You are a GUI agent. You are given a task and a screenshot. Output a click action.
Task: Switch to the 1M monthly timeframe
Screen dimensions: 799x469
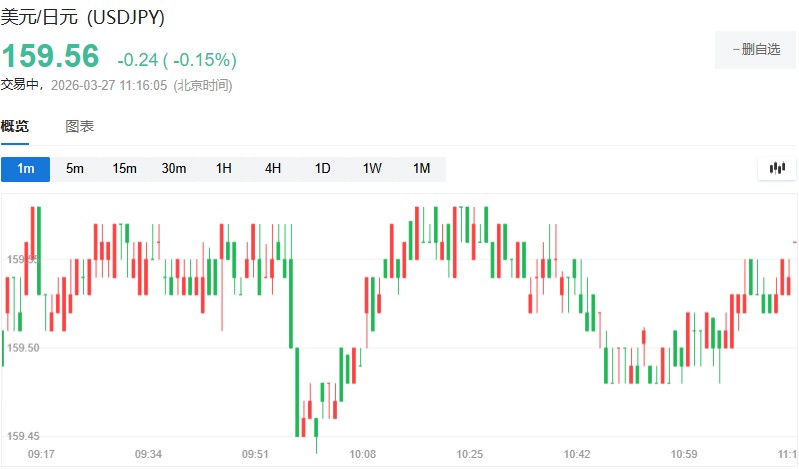pos(422,168)
